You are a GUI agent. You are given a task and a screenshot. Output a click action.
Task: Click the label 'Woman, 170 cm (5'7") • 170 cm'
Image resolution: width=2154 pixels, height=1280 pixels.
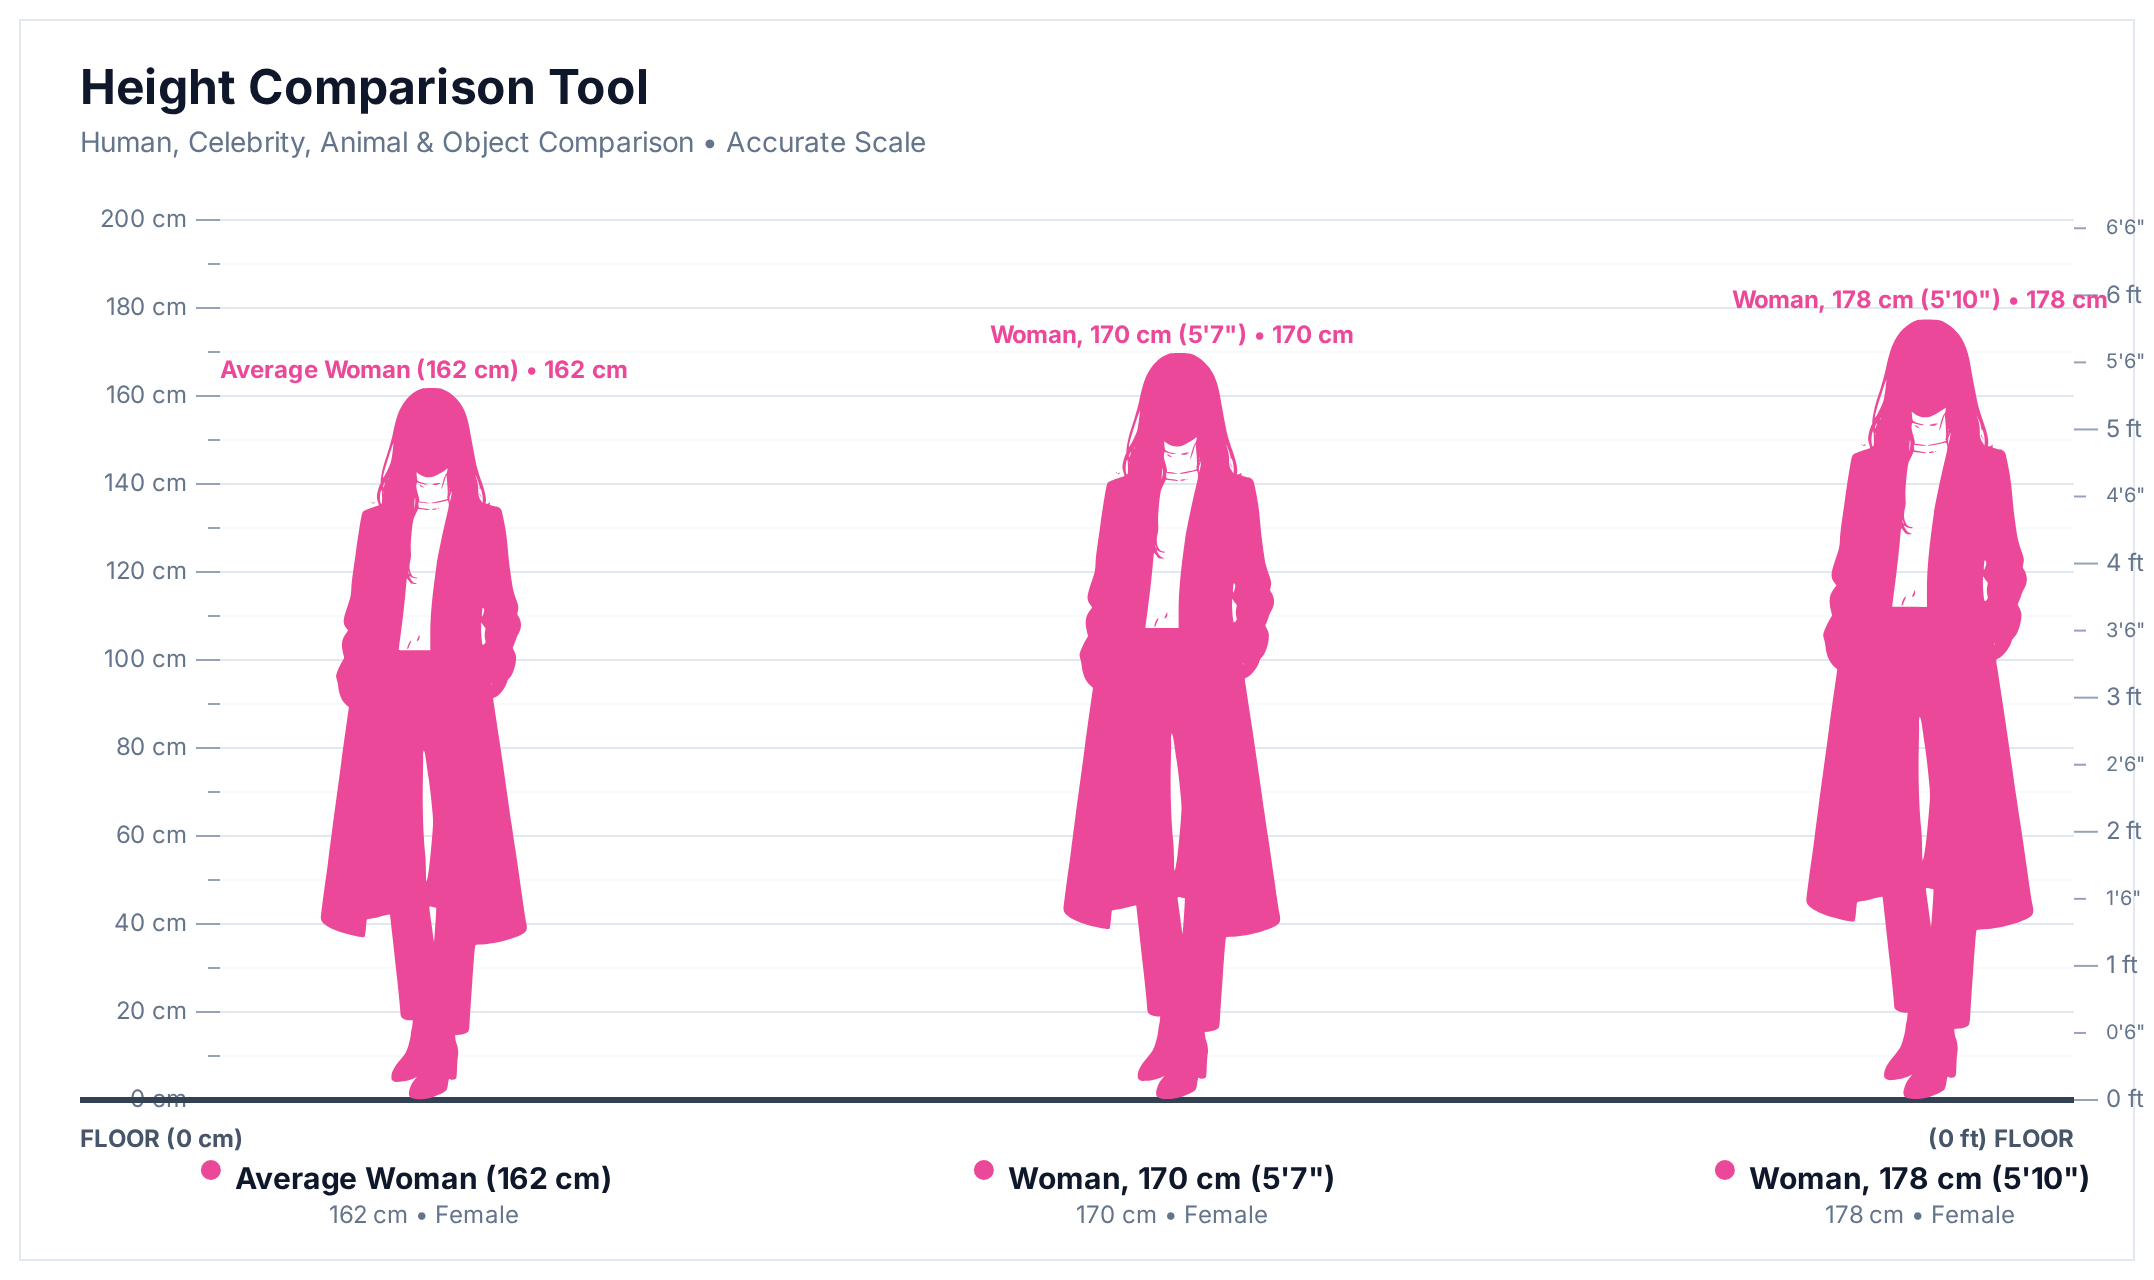(1172, 335)
